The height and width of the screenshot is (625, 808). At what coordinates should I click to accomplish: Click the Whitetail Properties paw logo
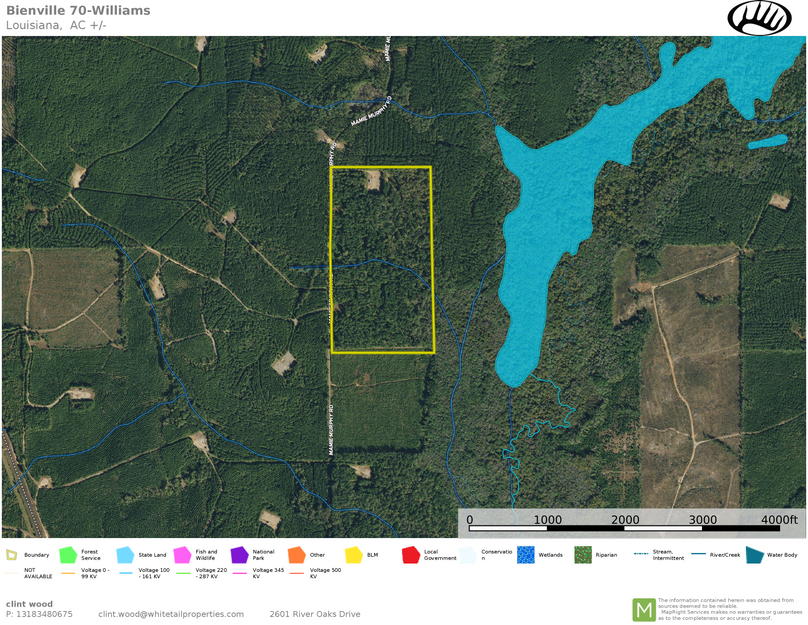coord(759,18)
